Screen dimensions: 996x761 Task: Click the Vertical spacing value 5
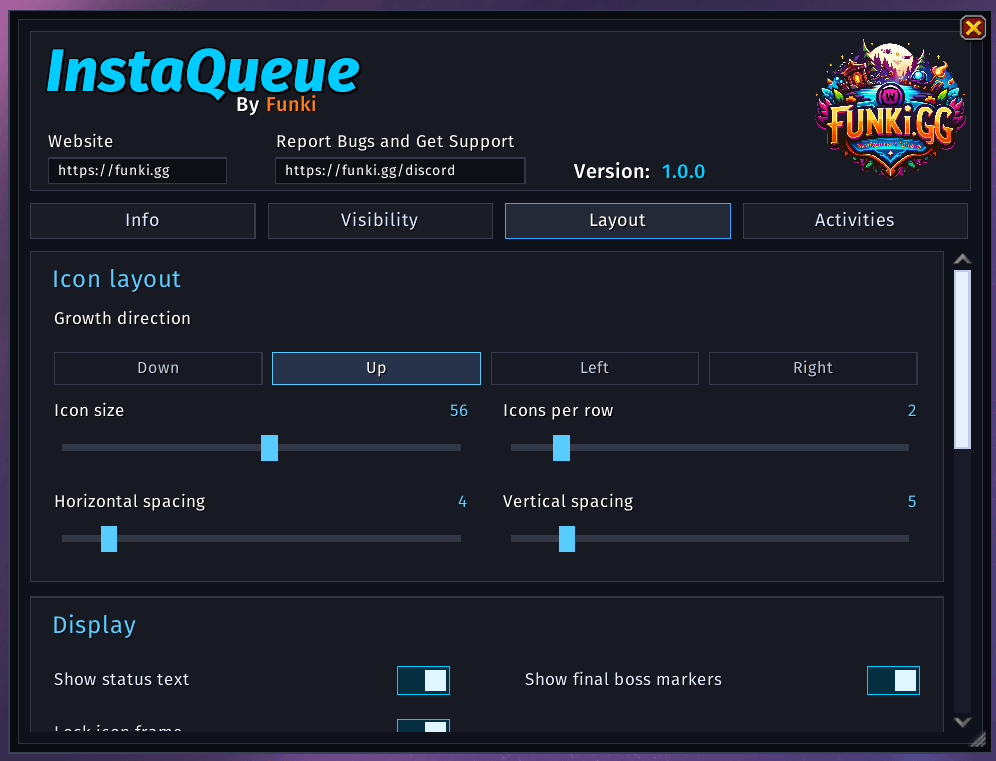pyautogui.click(x=912, y=502)
